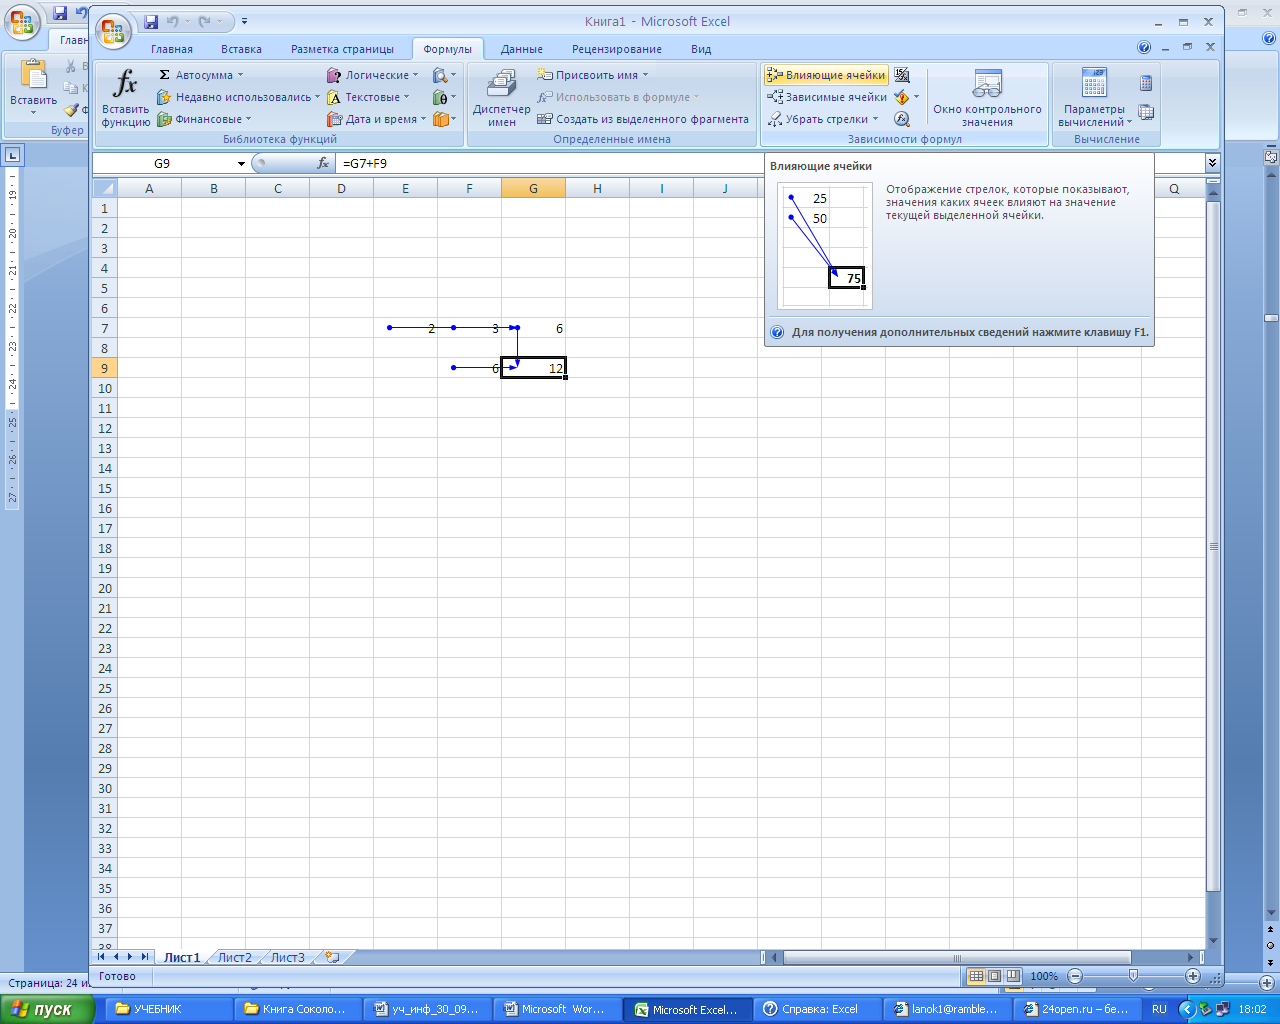Open the Дата и время functions dropdown

coord(377,119)
